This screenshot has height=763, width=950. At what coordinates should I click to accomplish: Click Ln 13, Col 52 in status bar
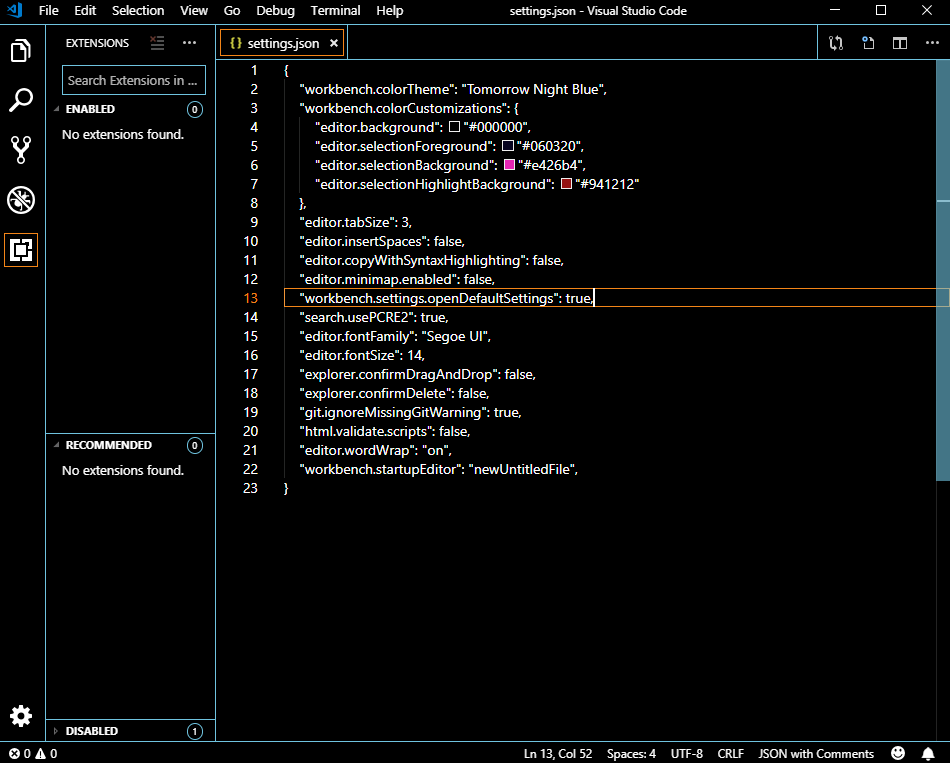(x=558, y=753)
